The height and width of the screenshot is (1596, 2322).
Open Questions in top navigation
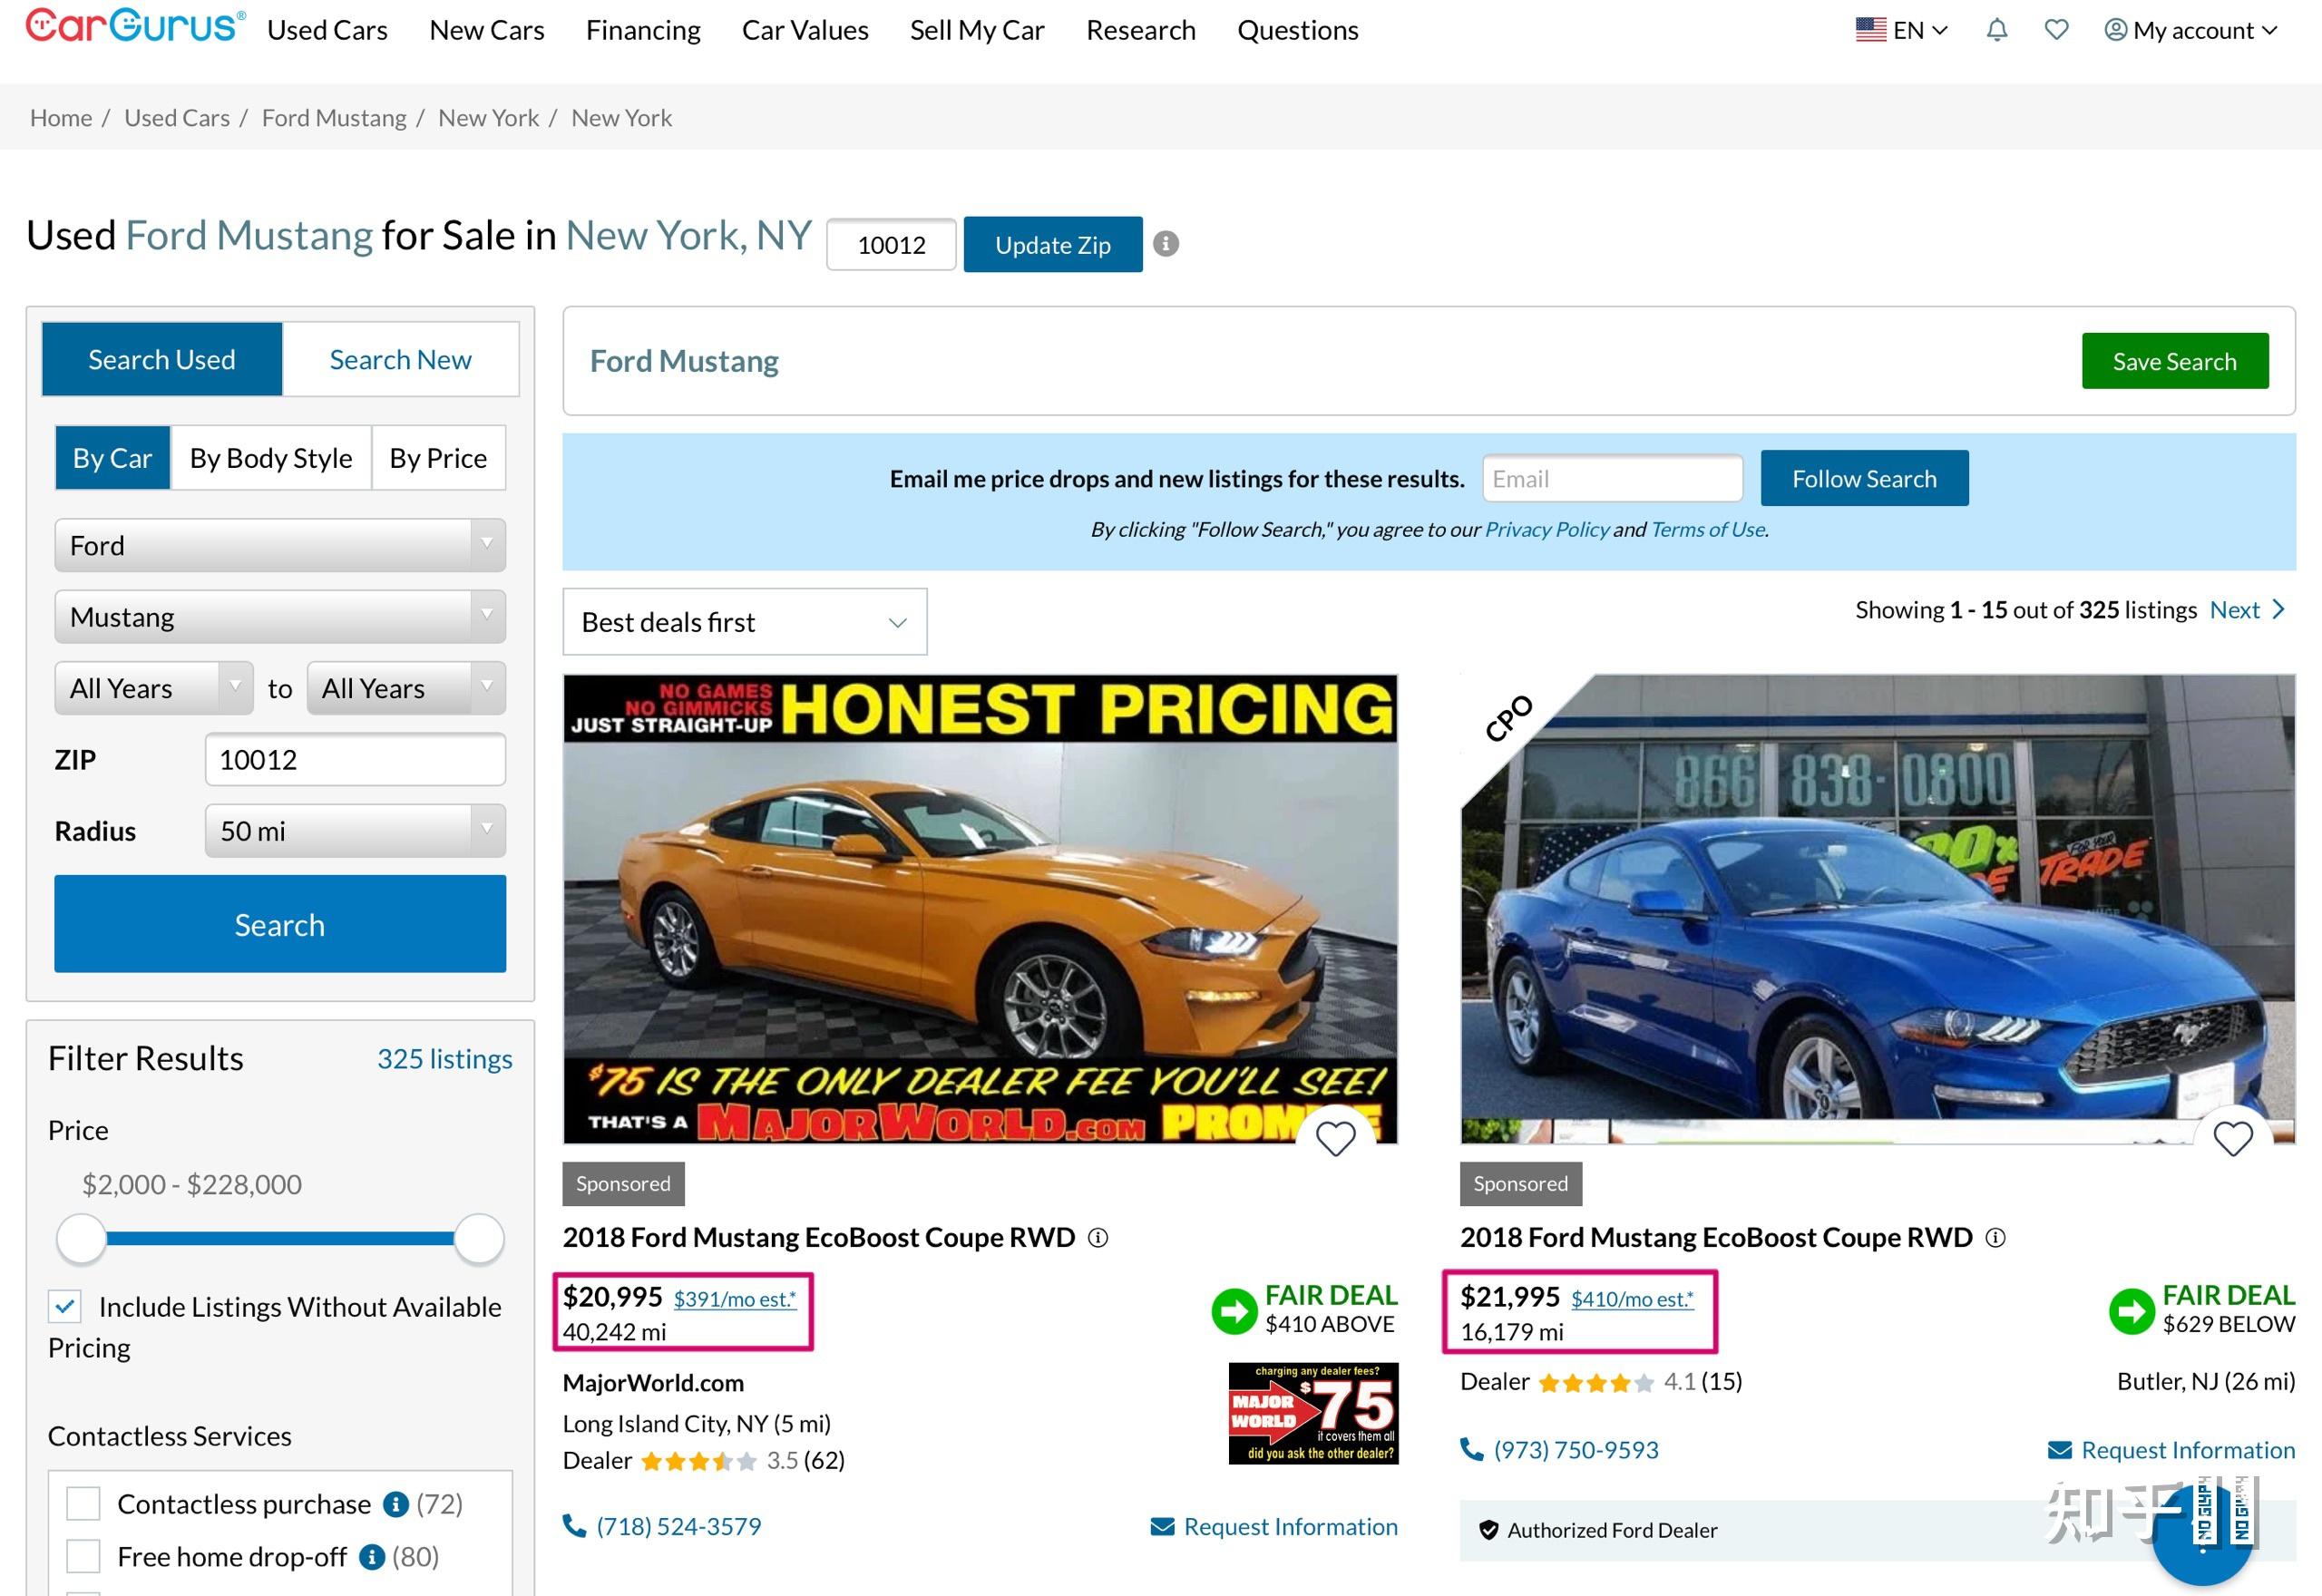pos(1298,30)
